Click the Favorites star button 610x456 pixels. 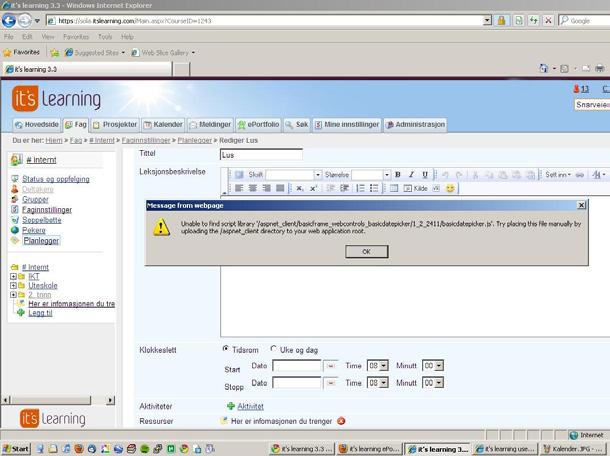point(21,52)
